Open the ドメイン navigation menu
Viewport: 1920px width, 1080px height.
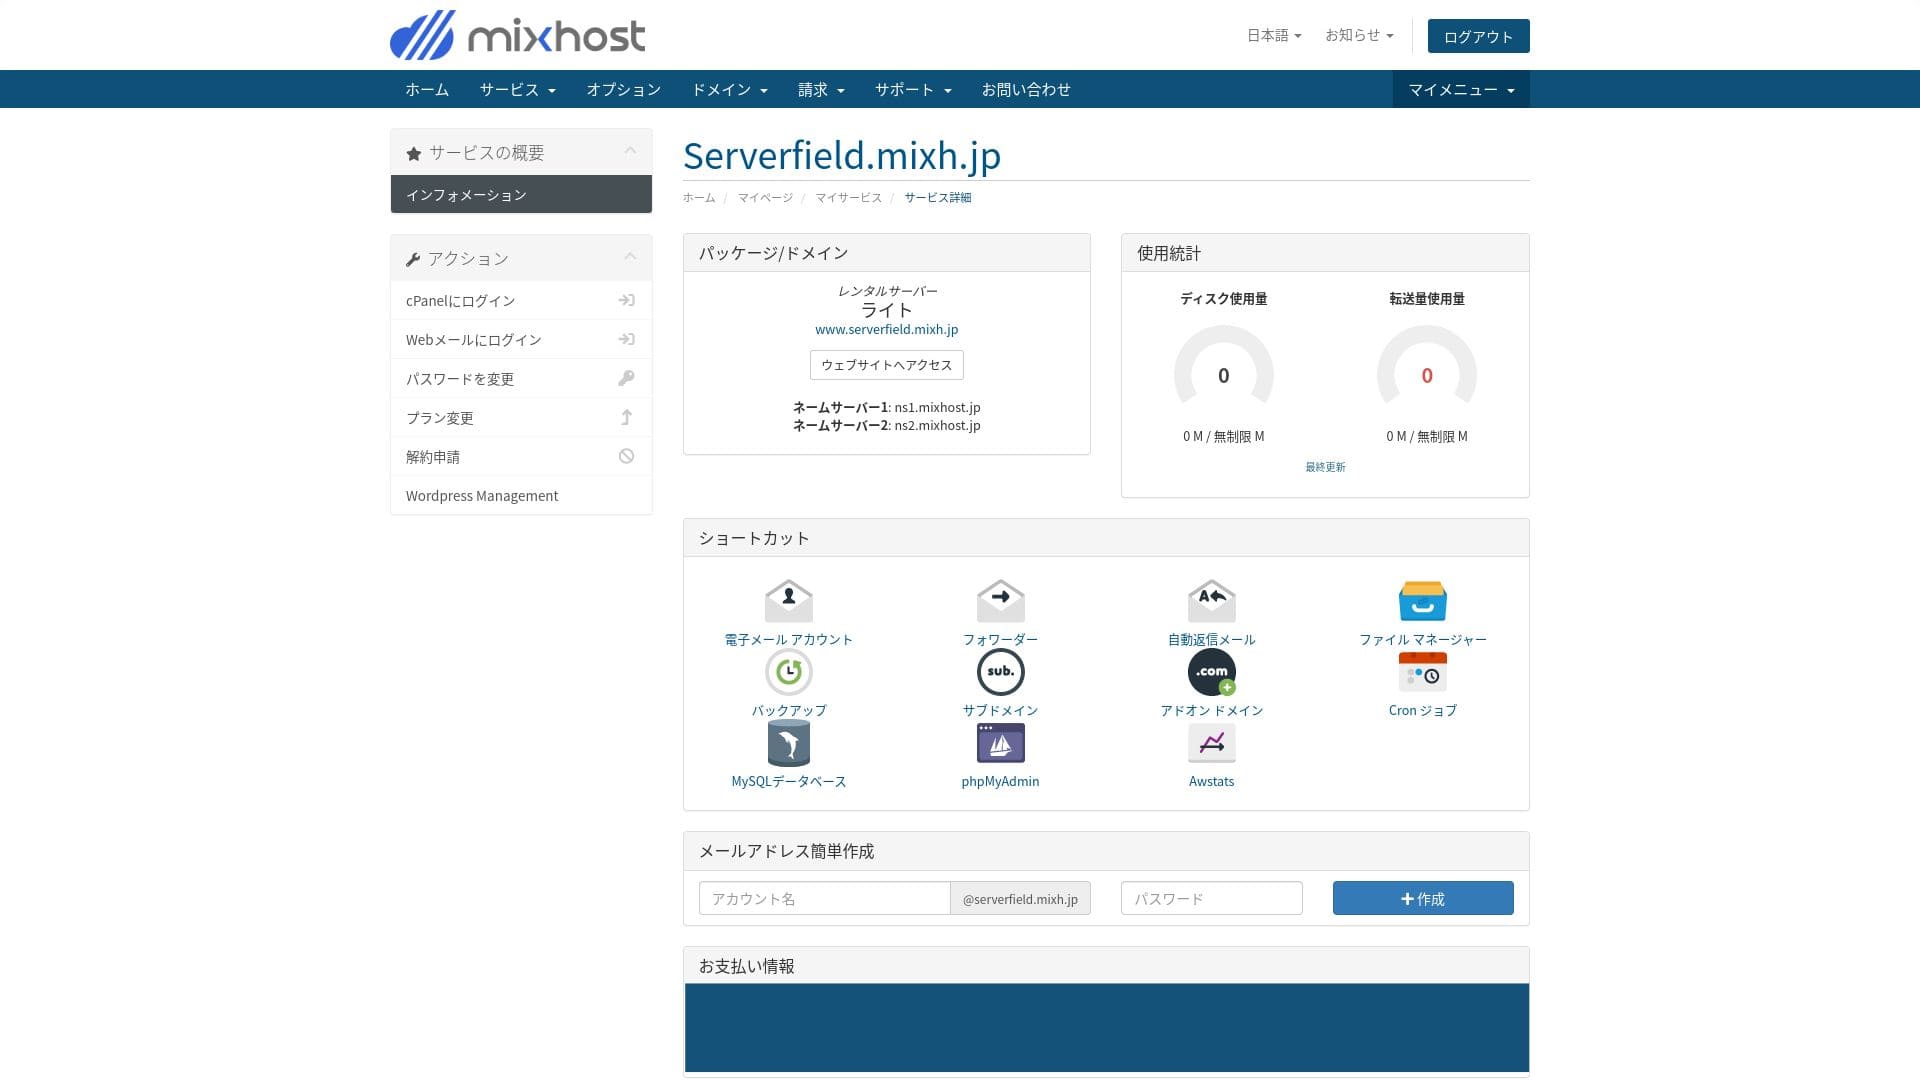pyautogui.click(x=729, y=90)
